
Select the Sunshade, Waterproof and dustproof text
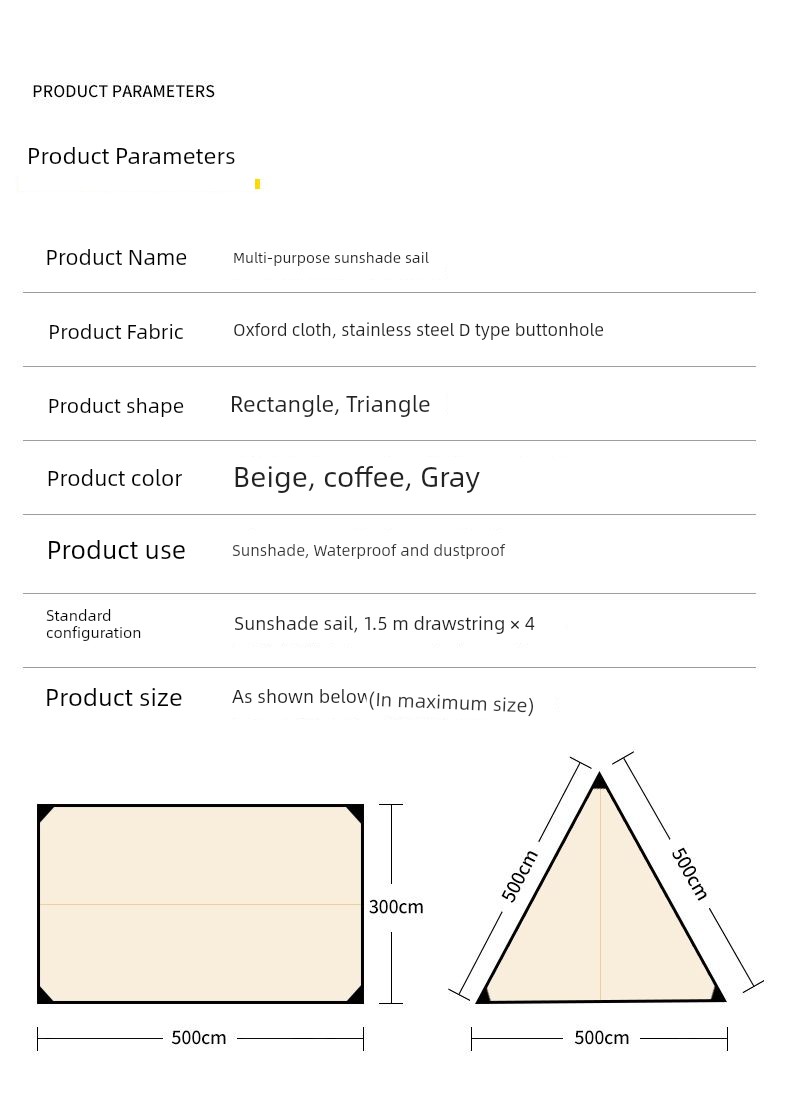click(x=368, y=551)
